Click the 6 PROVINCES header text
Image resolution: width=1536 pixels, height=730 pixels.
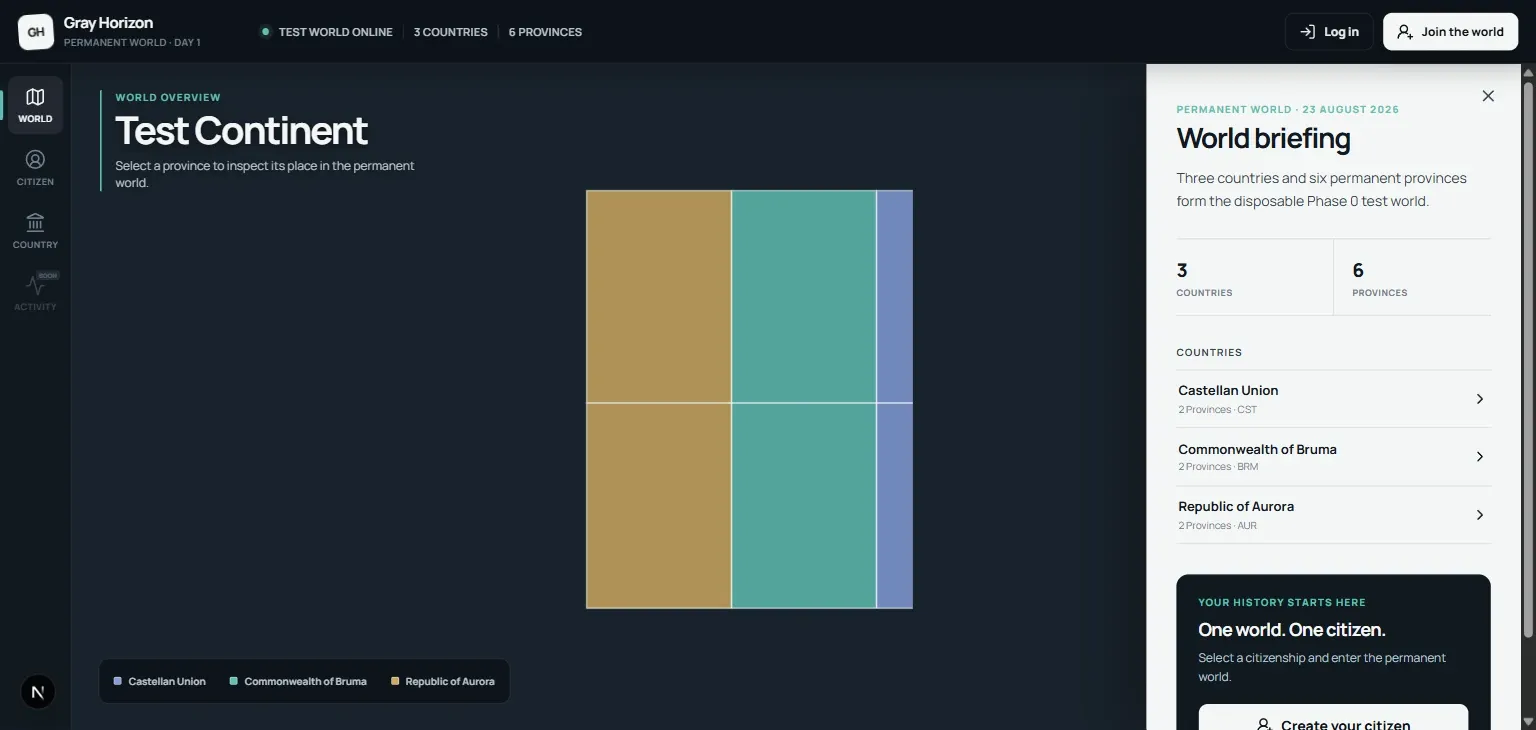tap(545, 32)
